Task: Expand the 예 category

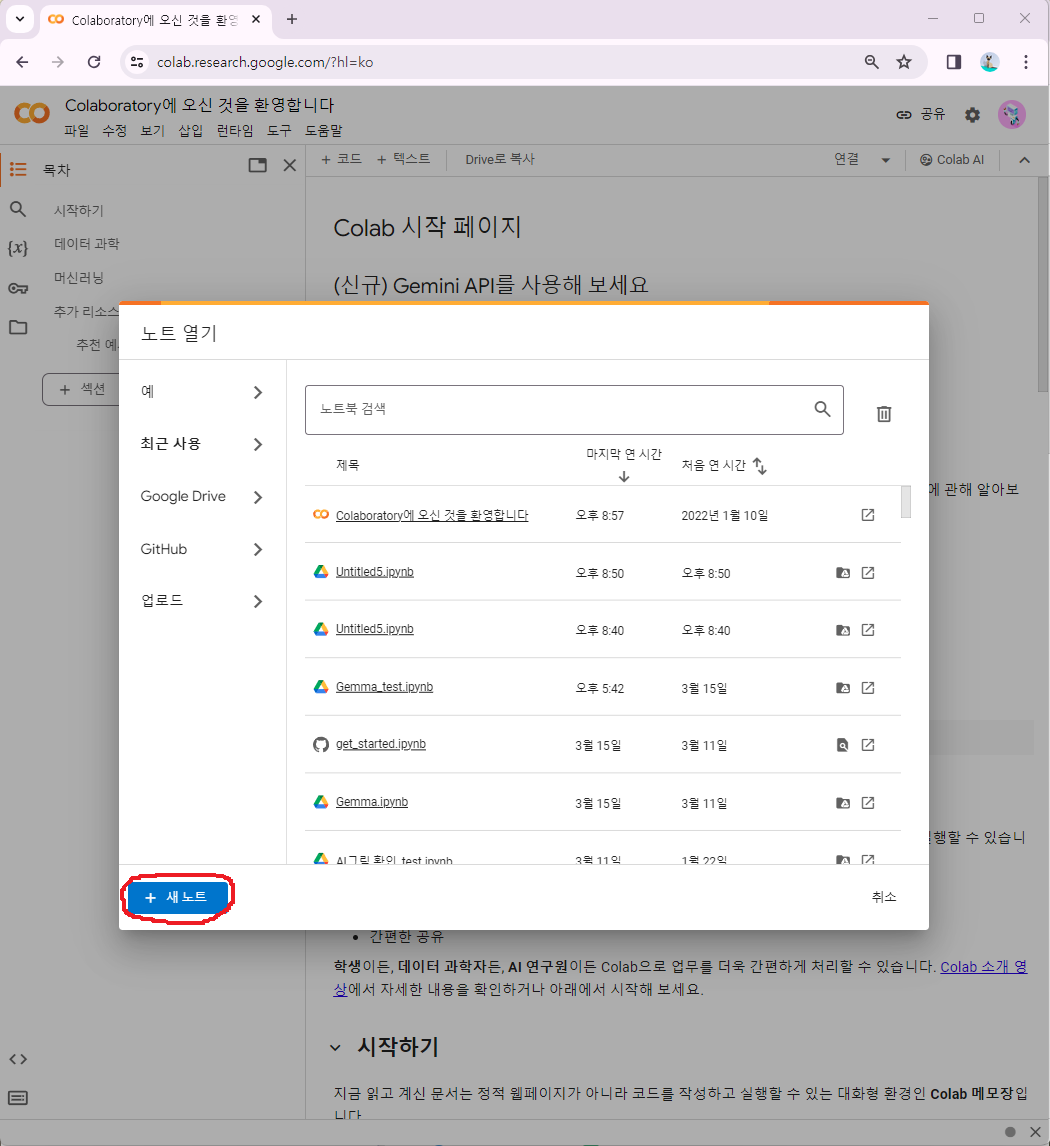Action: point(202,392)
